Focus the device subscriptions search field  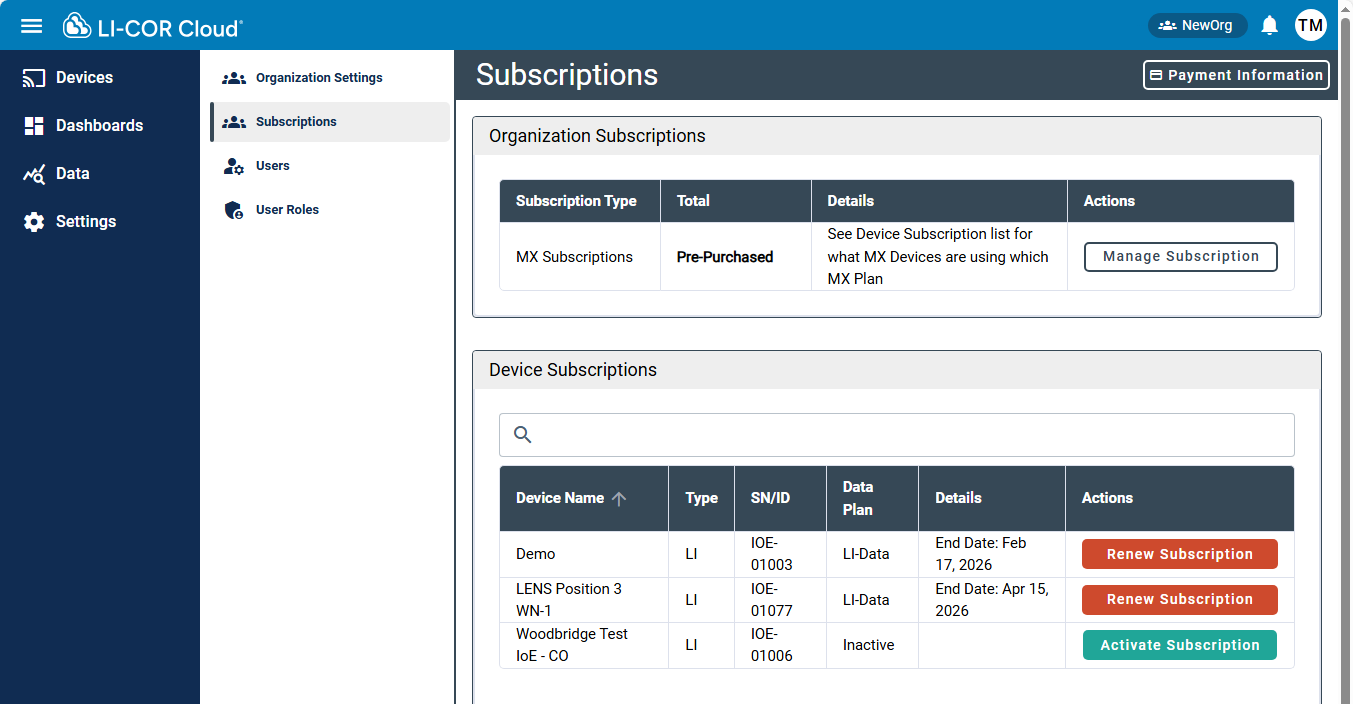pyautogui.click(x=910, y=435)
